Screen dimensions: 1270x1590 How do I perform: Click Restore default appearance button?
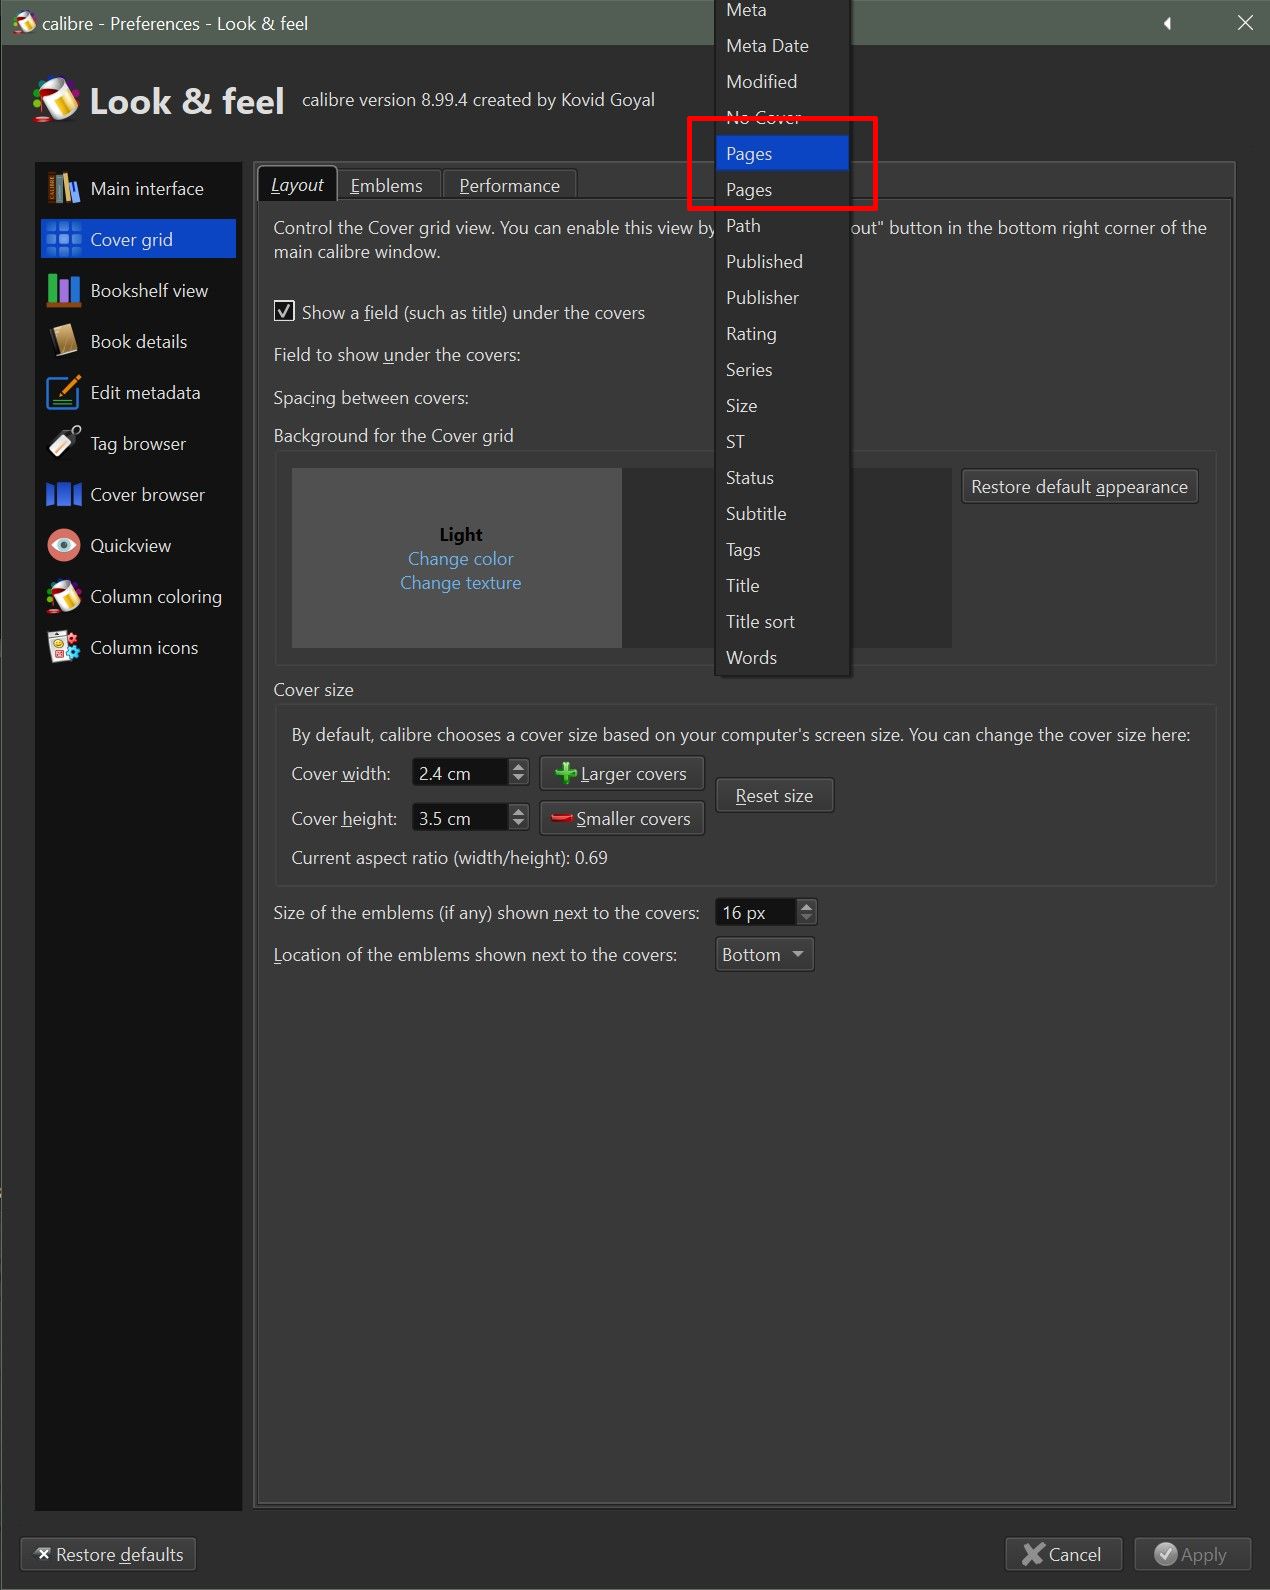pos(1079,487)
